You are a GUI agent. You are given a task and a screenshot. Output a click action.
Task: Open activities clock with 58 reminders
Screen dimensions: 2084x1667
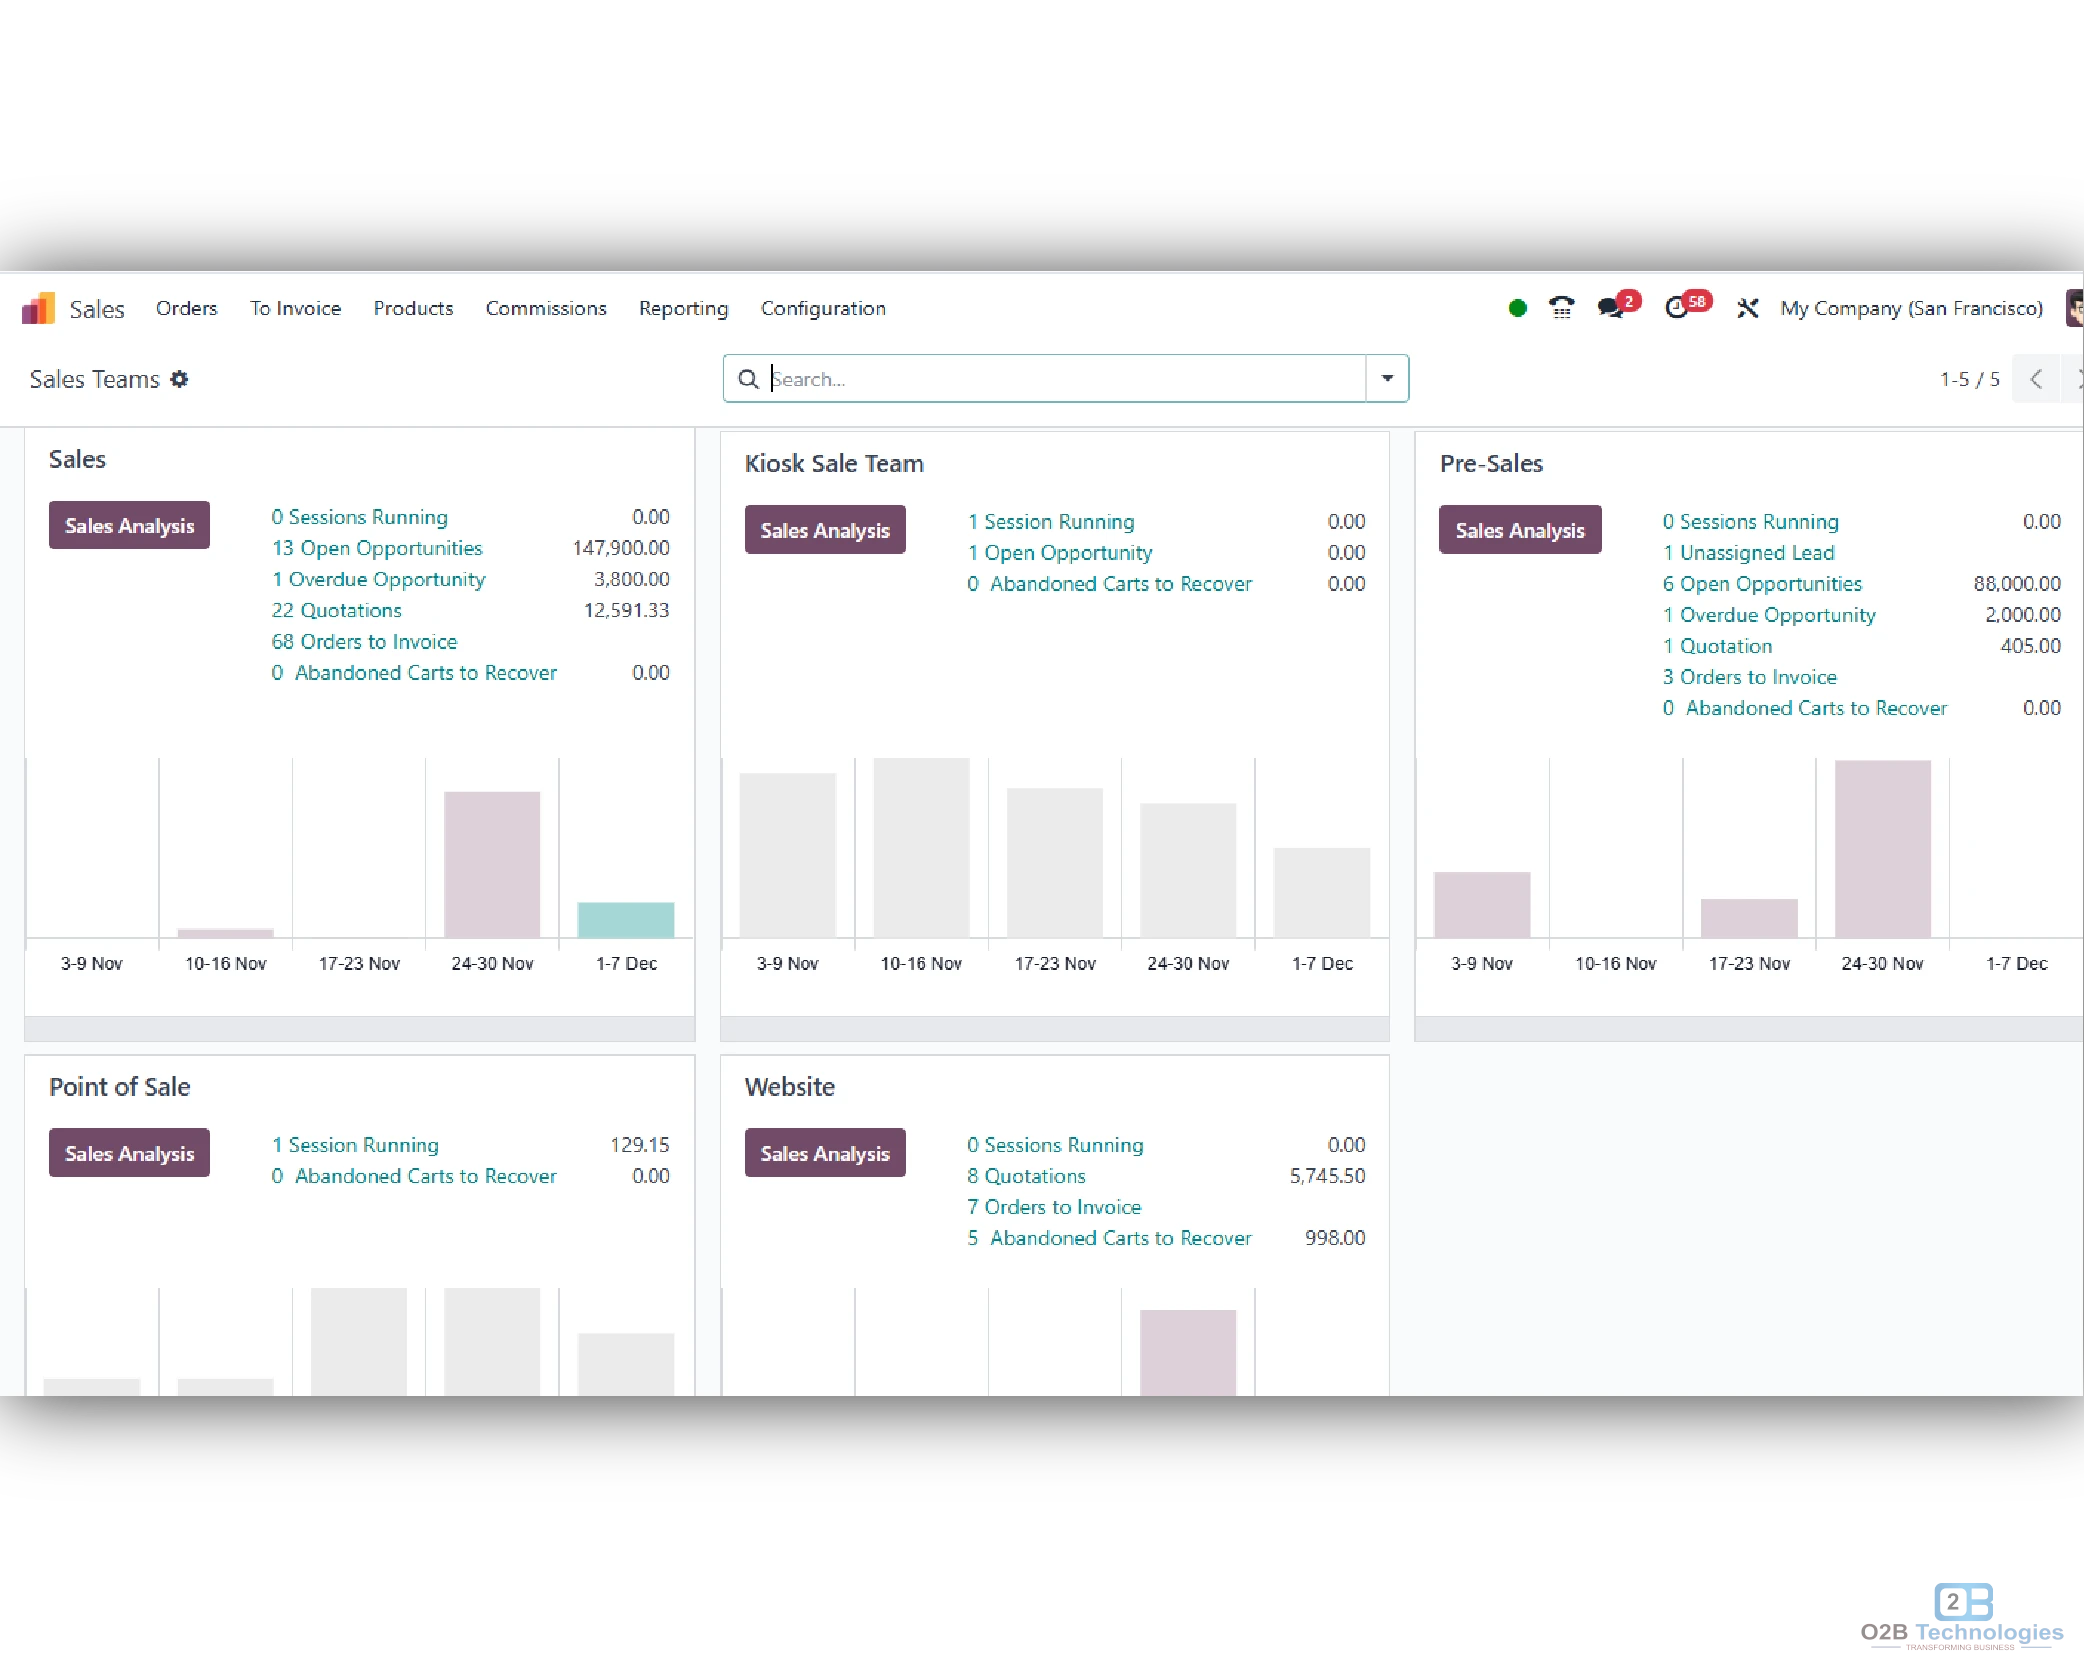[x=1678, y=308]
